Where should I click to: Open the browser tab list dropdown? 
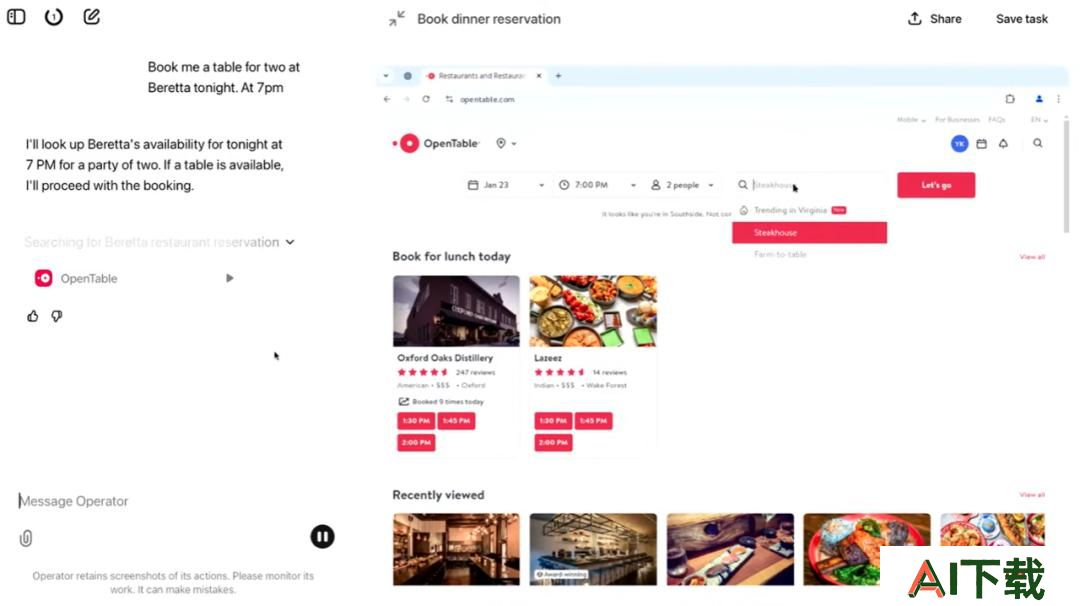(x=386, y=76)
